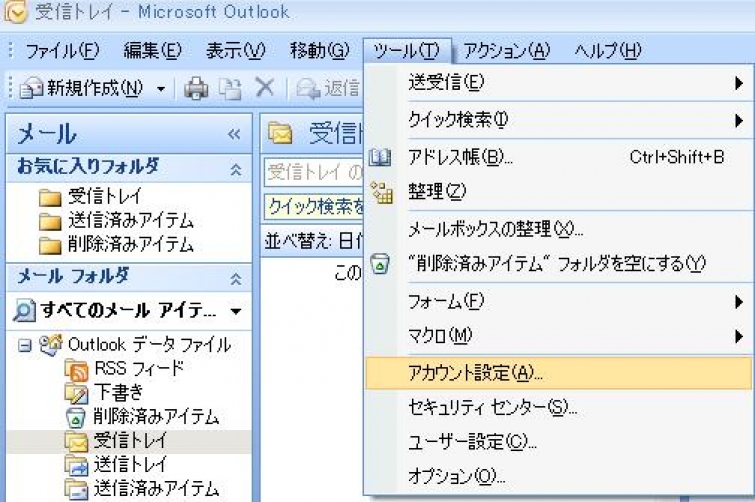Collapse the メール navigation pane with chevrons
Image resolution: width=755 pixels, height=502 pixels.
click(x=234, y=134)
